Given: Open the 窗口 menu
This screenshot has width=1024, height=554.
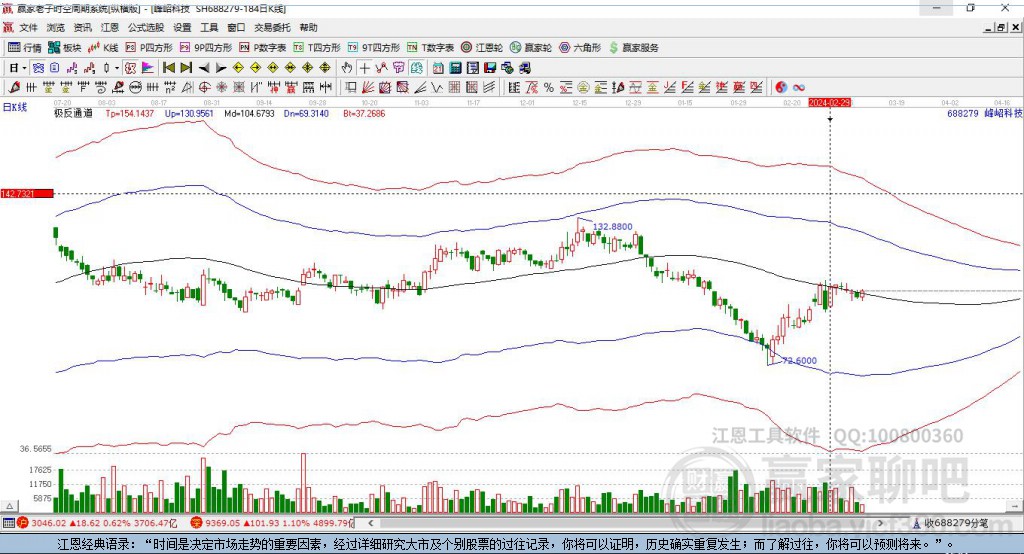Looking at the screenshot, I should point(236,27).
